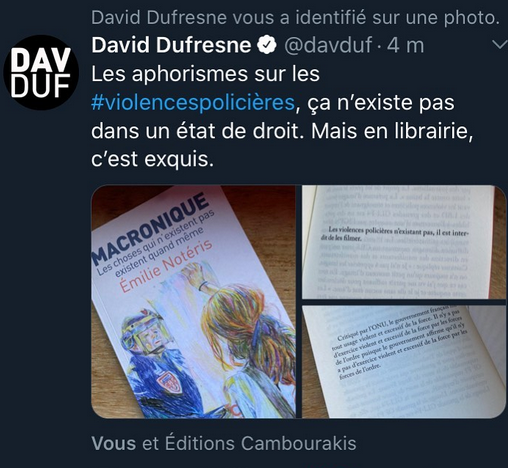Click the 4 m tweet timestamp
Screen dimensions: 508x468
(406, 45)
